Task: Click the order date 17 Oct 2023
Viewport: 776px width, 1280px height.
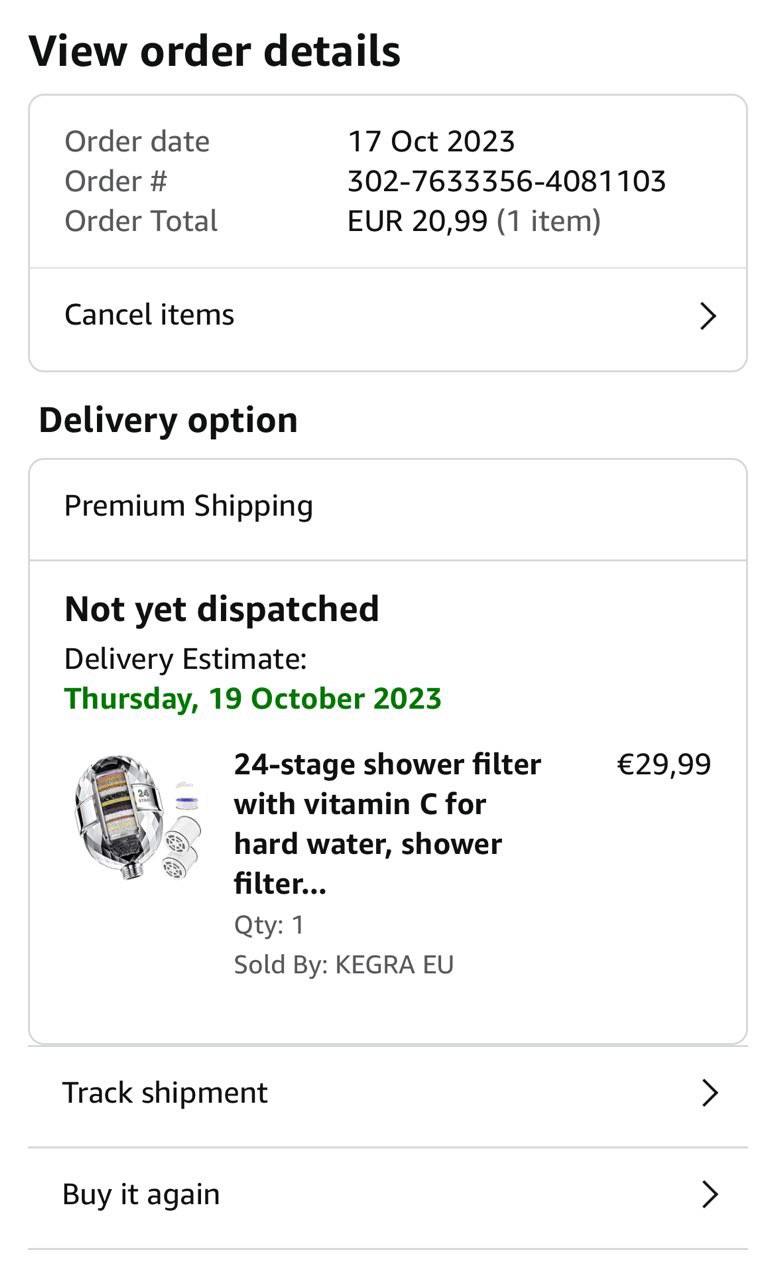Action: click(431, 141)
